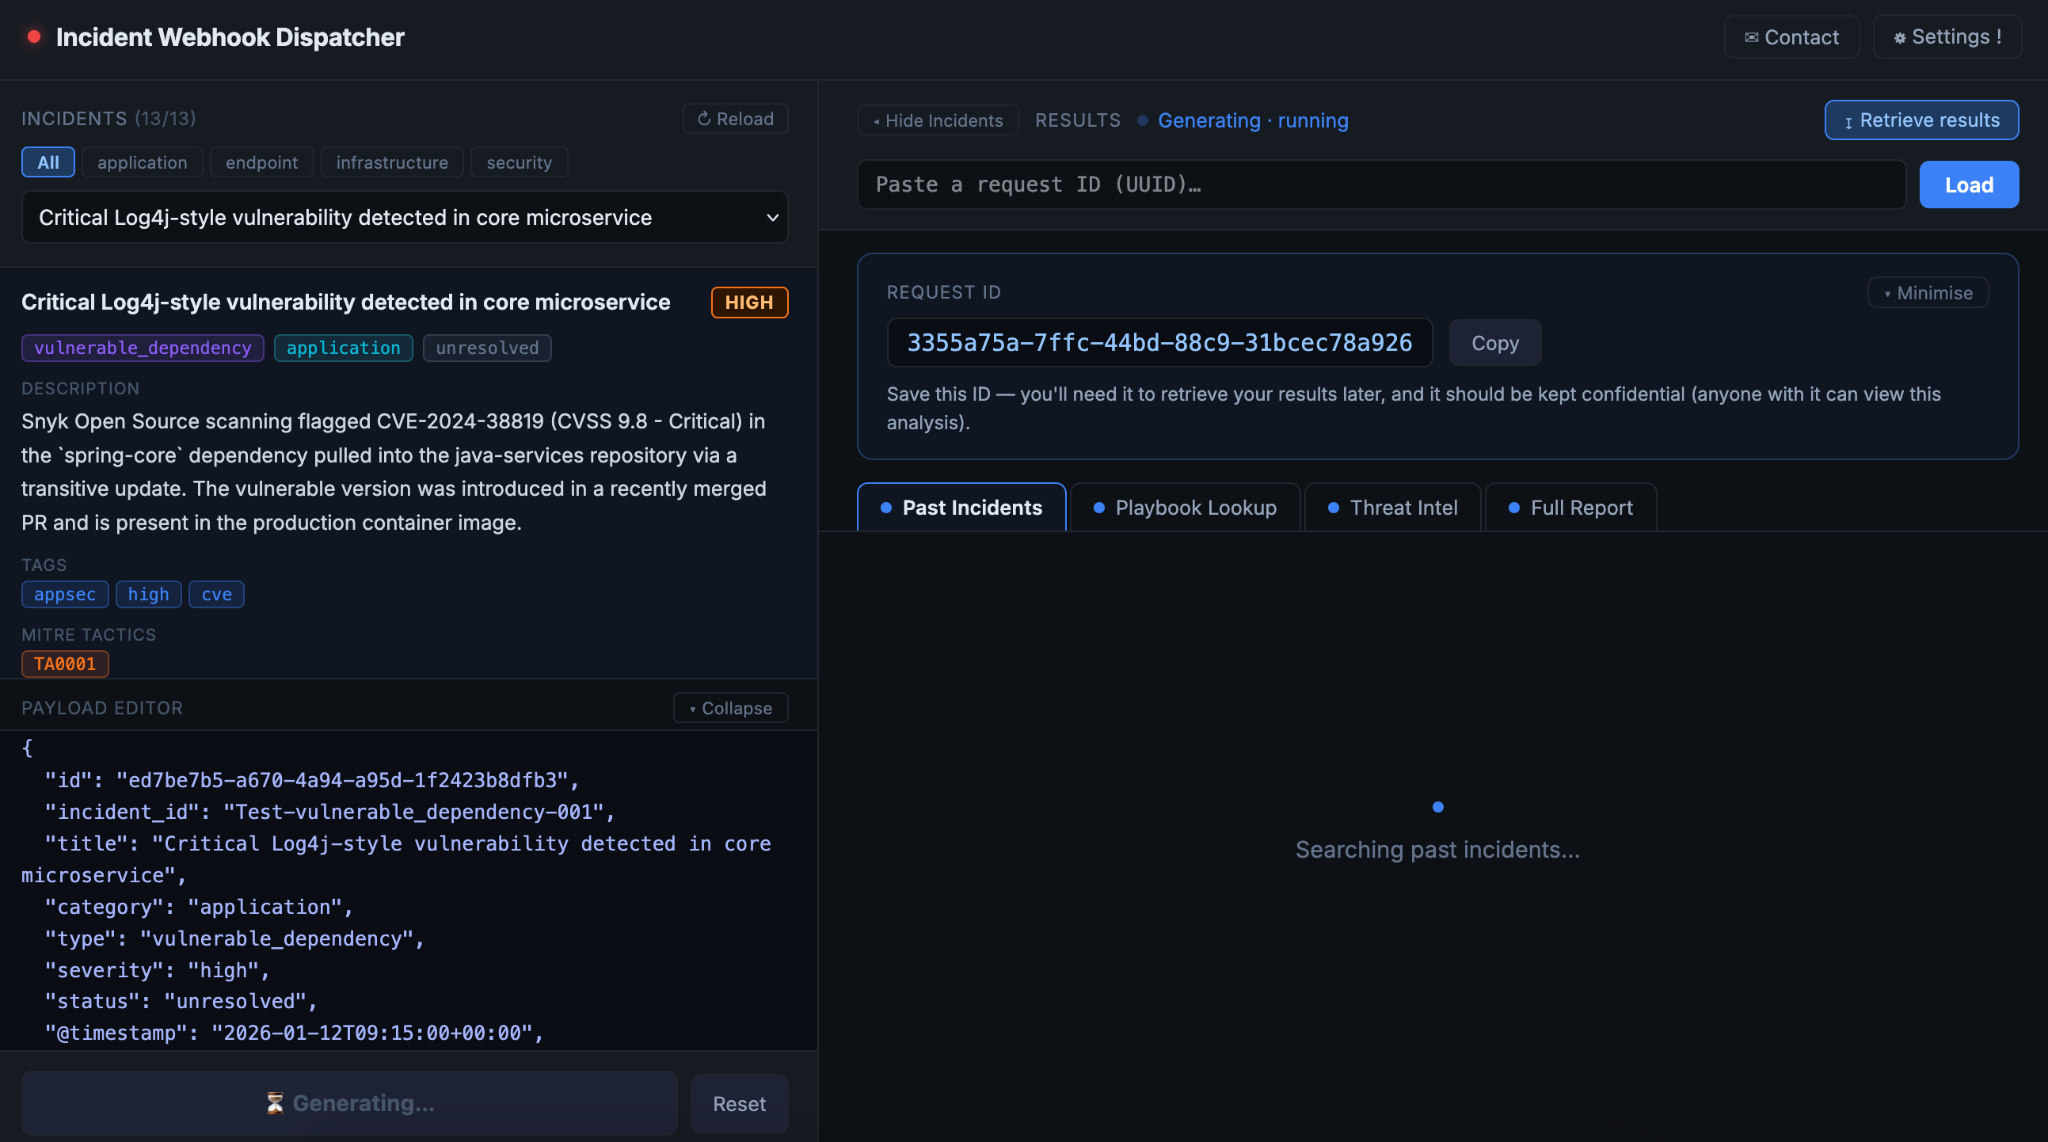Viewport: 2048px width, 1142px height.
Task: Click the application category chip
Action: point(343,348)
